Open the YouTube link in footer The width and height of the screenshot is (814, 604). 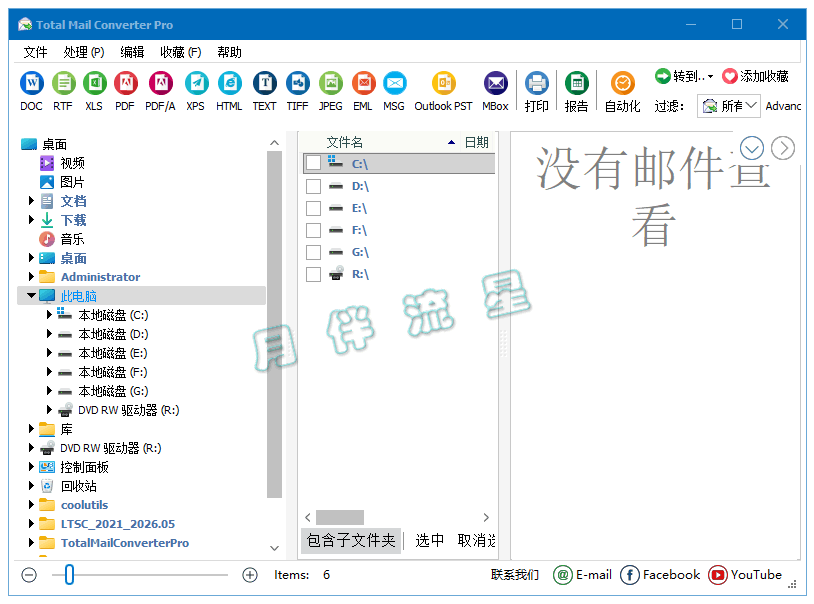pos(745,575)
